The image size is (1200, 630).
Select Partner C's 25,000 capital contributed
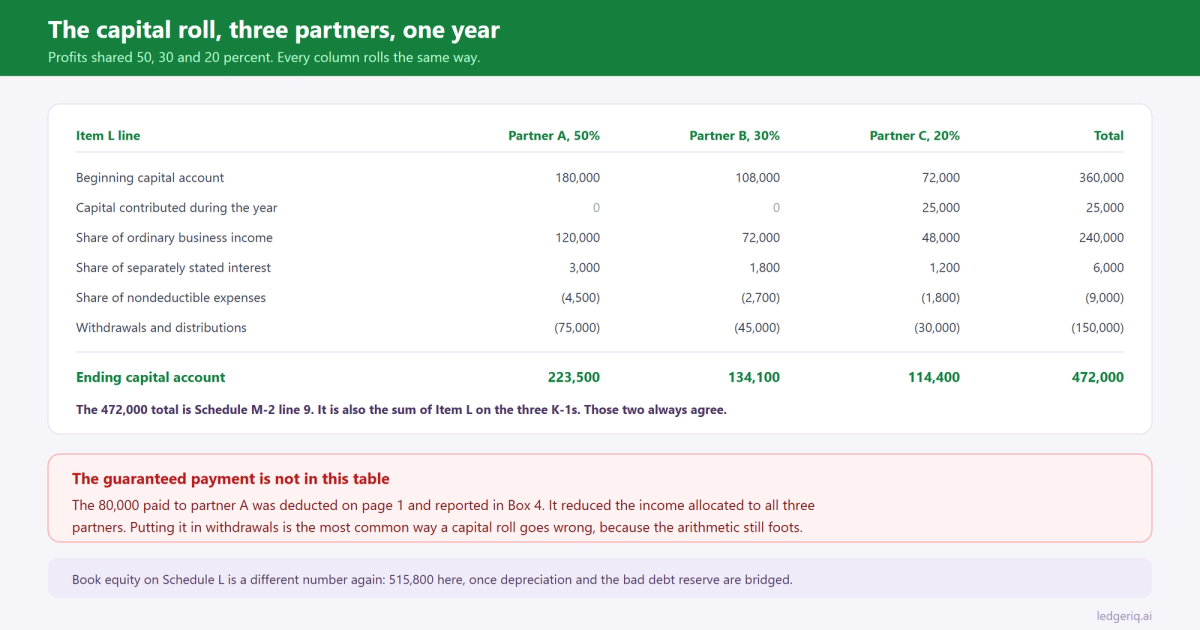(941, 208)
